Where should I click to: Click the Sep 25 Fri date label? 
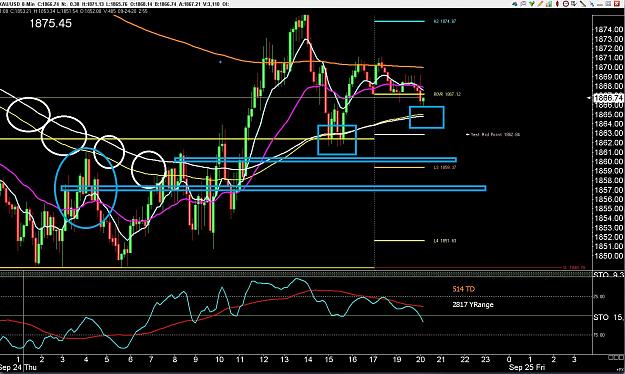(x=527, y=367)
